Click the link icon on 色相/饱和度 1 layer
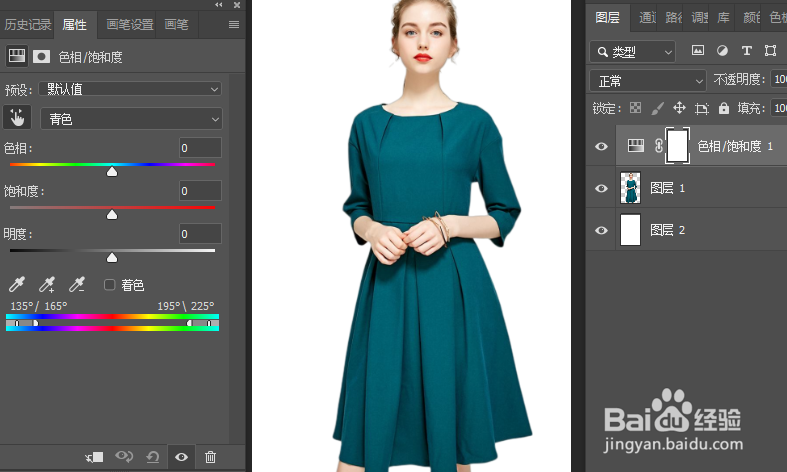787x472 pixels. (x=659, y=146)
